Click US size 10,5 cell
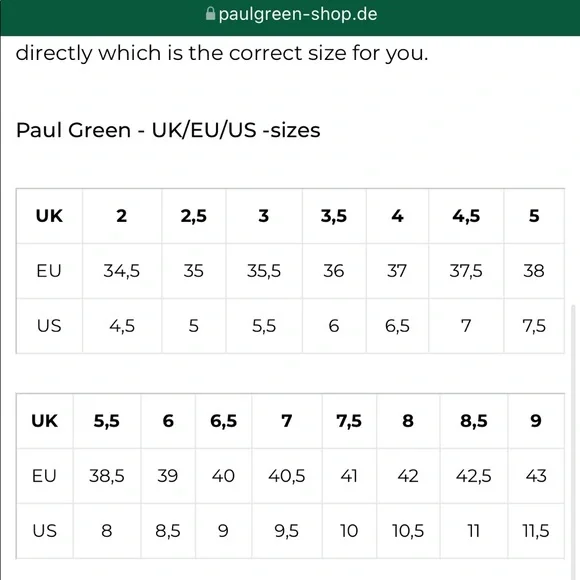Image resolution: width=580 pixels, height=580 pixels. pyautogui.click(x=408, y=531)
